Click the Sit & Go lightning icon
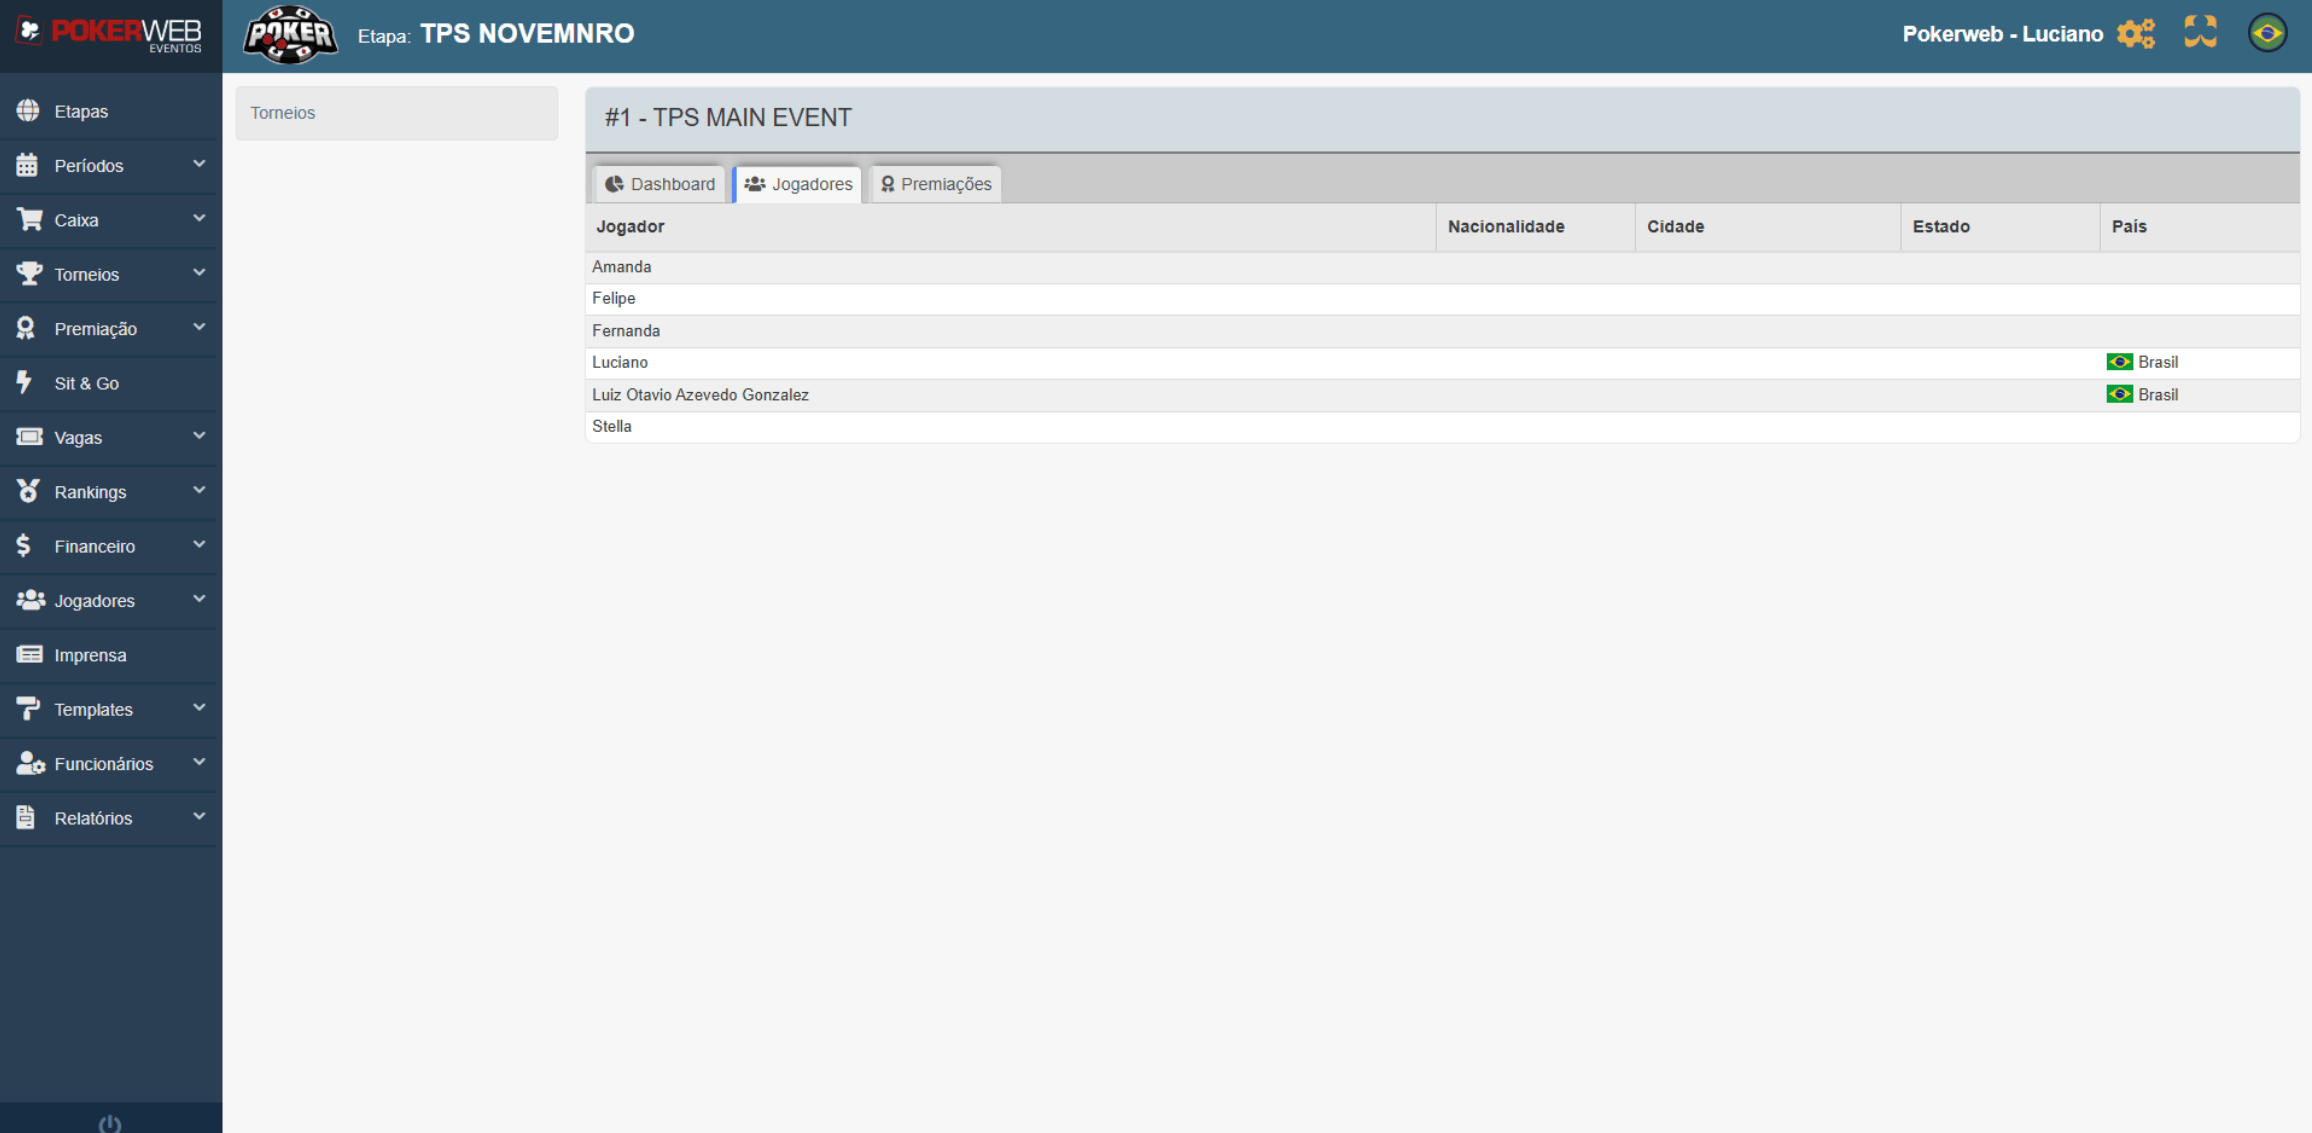Viewport: 2312px width, 1133px height. [x=26, y=383]
